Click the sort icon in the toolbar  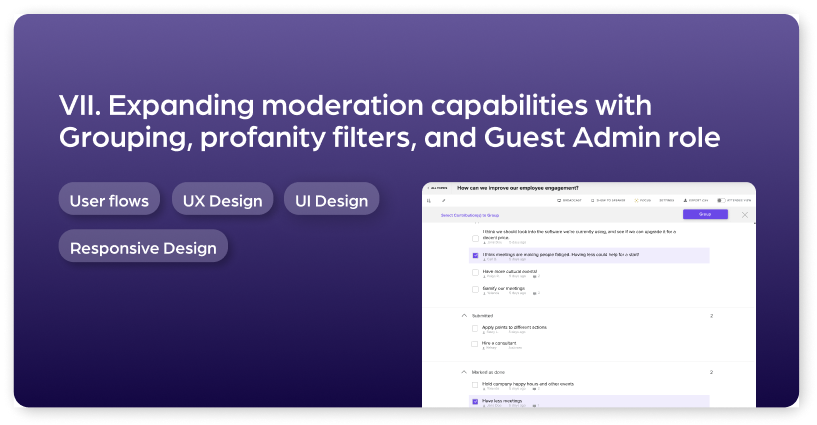pos(429,201)
